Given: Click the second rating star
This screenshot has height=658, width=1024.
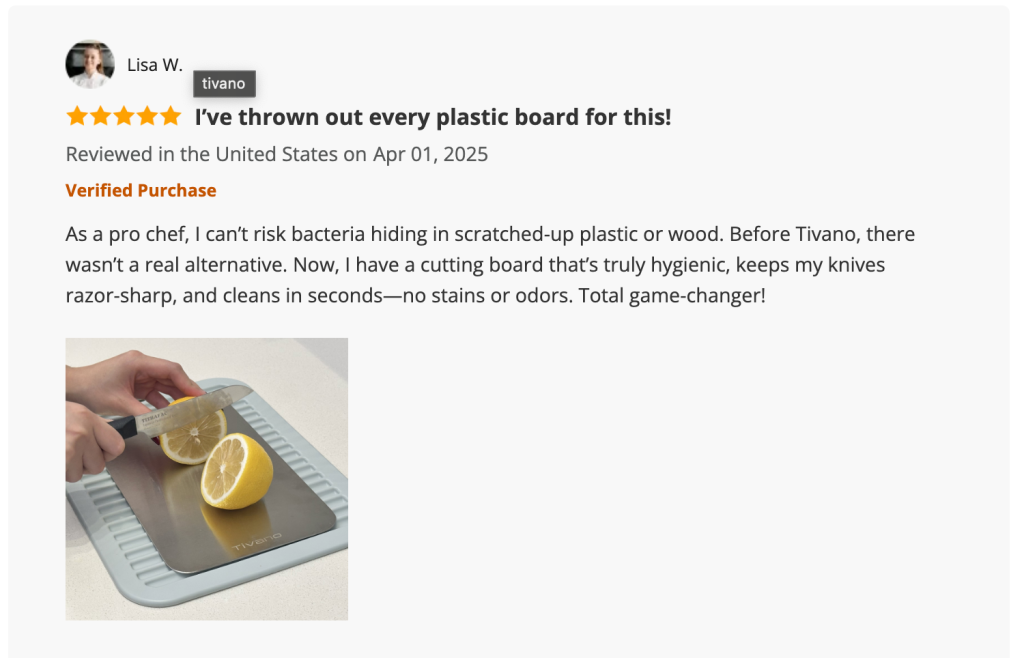Looking at the screenshot, I should (x=100, y=116).
